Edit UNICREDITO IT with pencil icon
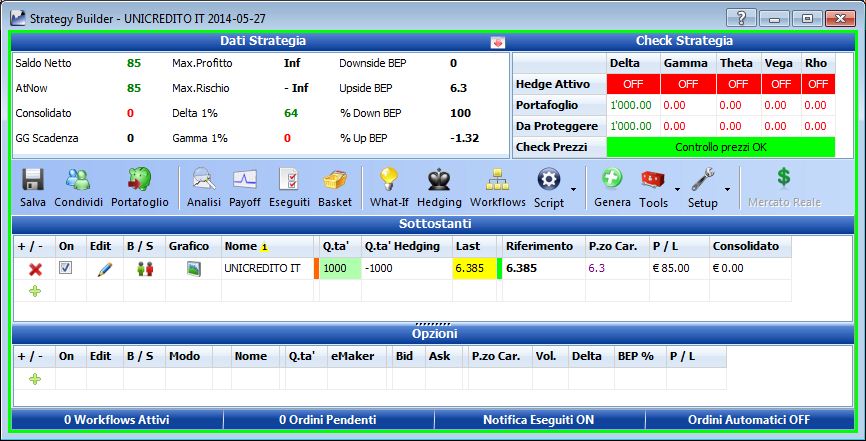Screen dimensions: 866x441 click(x=104, y=269)
